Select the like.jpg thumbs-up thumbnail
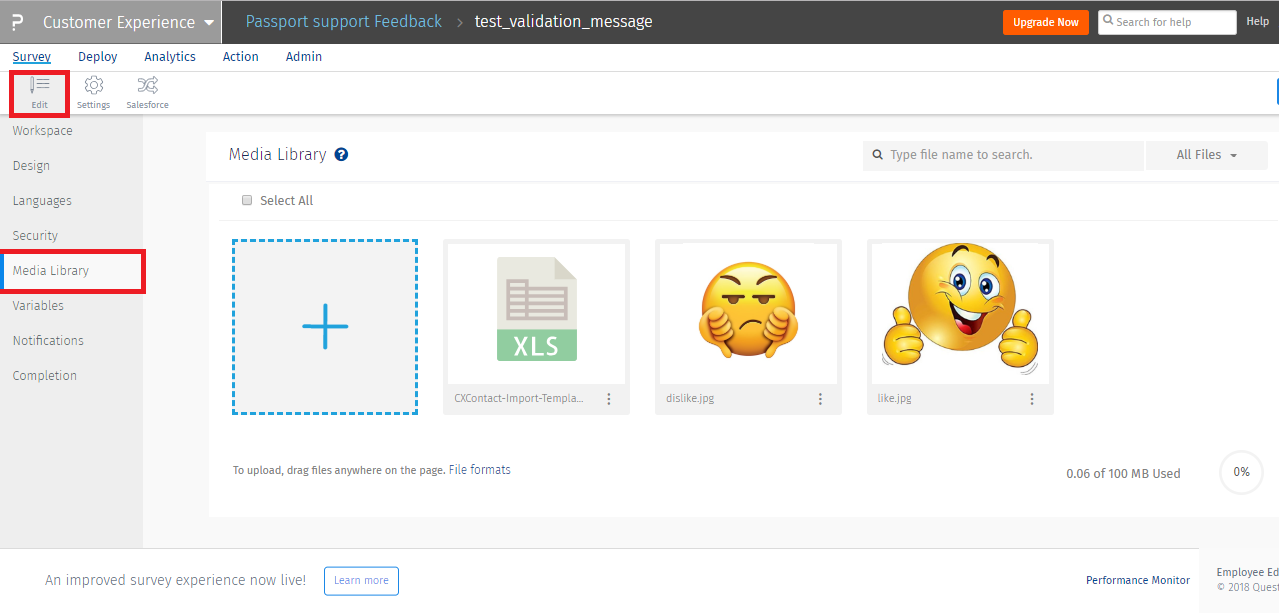Viewport: 1279px width, 613px height. tap(960, 312)
